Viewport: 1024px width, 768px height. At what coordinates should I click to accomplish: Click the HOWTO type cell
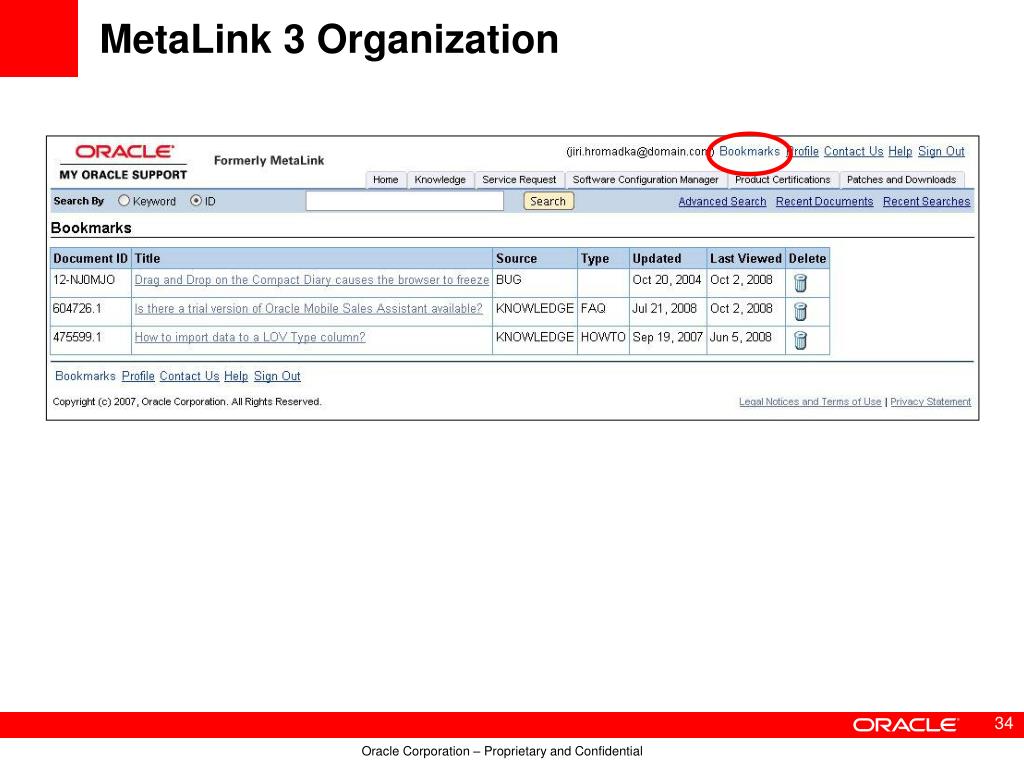[x=603, y=338]
